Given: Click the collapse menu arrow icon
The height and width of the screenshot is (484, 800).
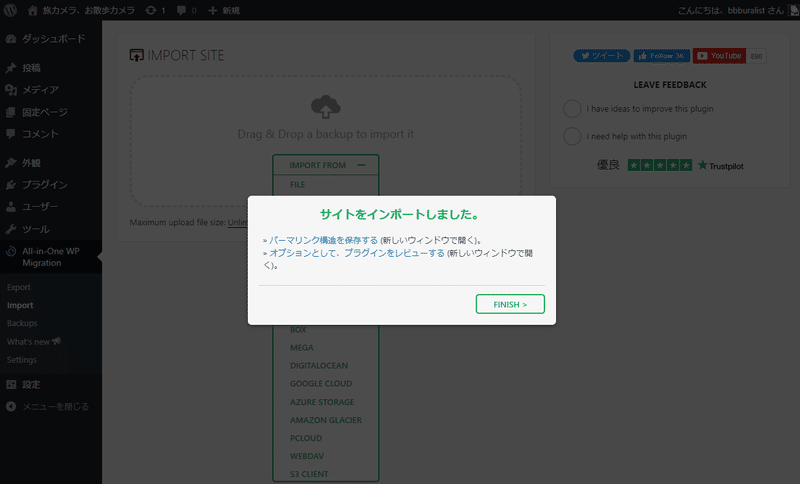Looking at the screenshot, I should point(11,406).
